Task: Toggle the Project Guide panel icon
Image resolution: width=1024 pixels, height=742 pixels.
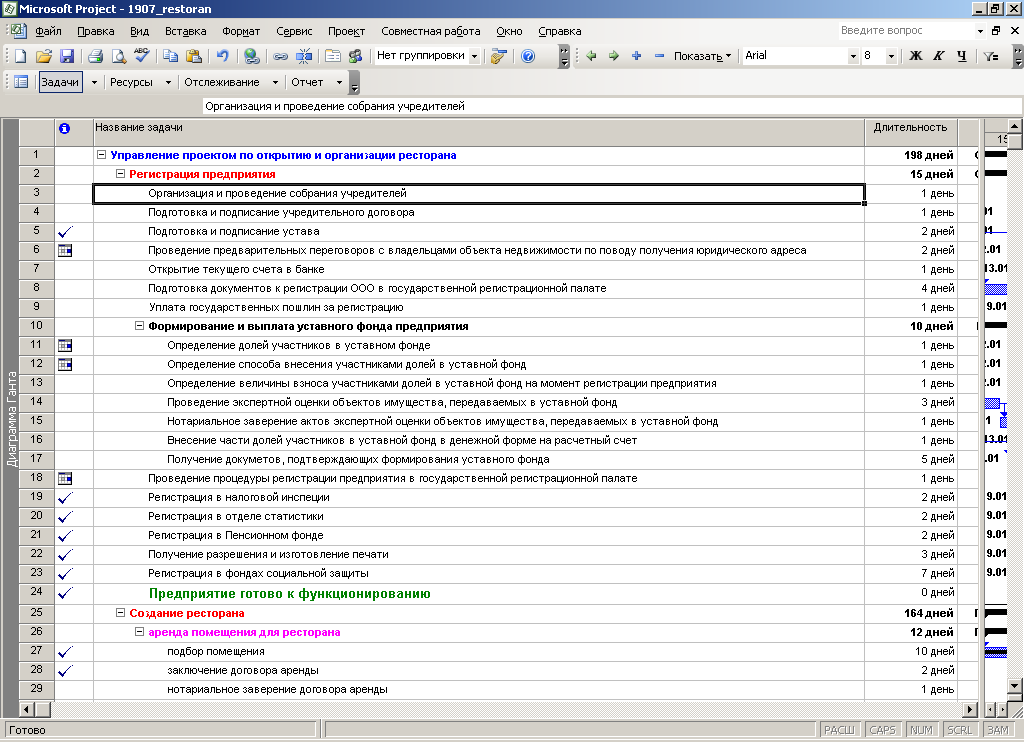Action: (21, 82)
